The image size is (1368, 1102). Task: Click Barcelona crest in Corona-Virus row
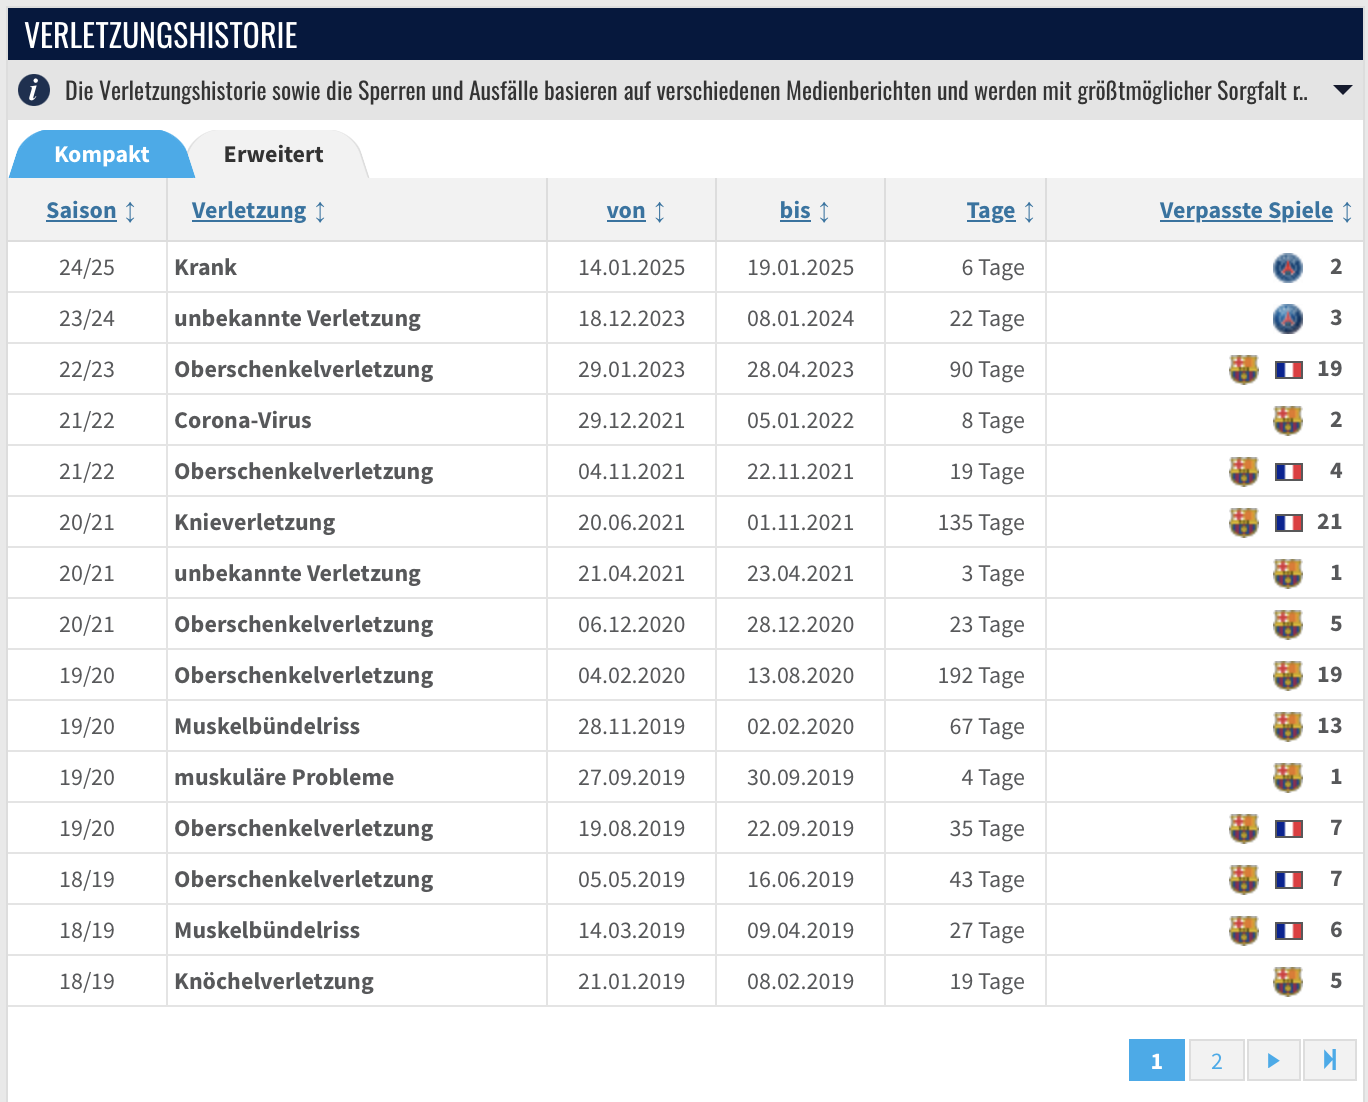[1288, 420]
